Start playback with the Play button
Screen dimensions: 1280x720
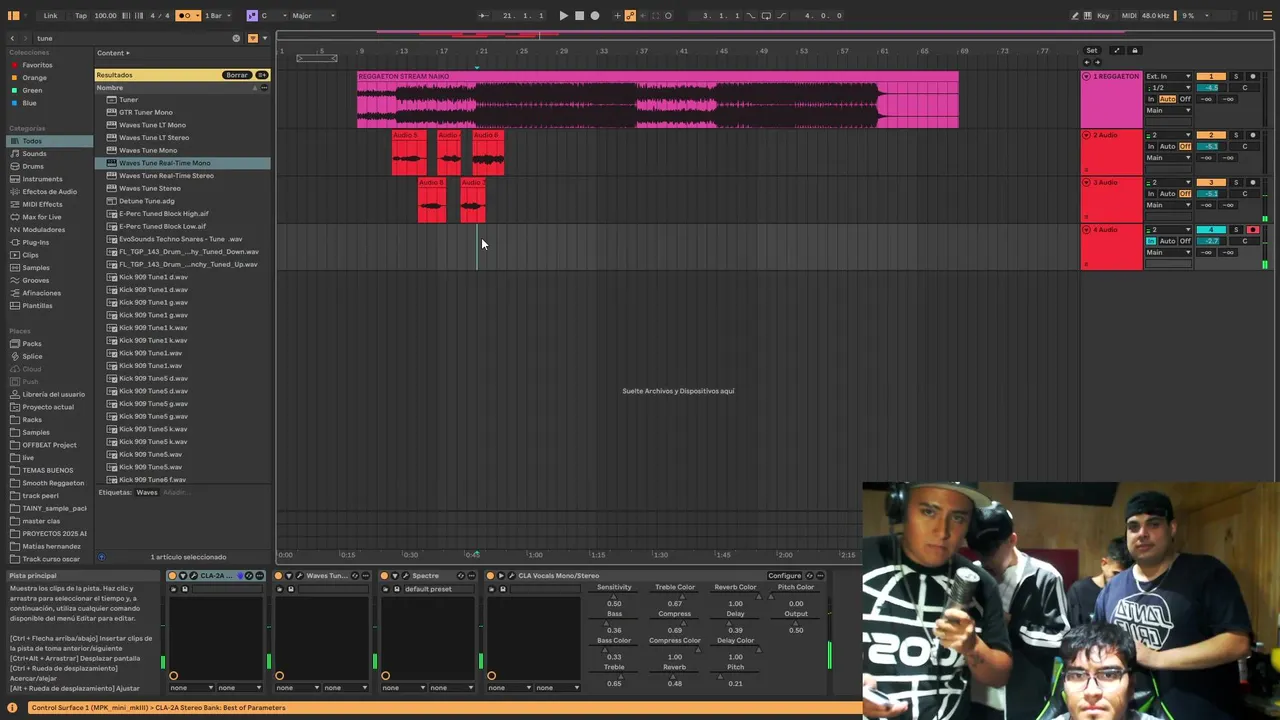tap(563, 15)
